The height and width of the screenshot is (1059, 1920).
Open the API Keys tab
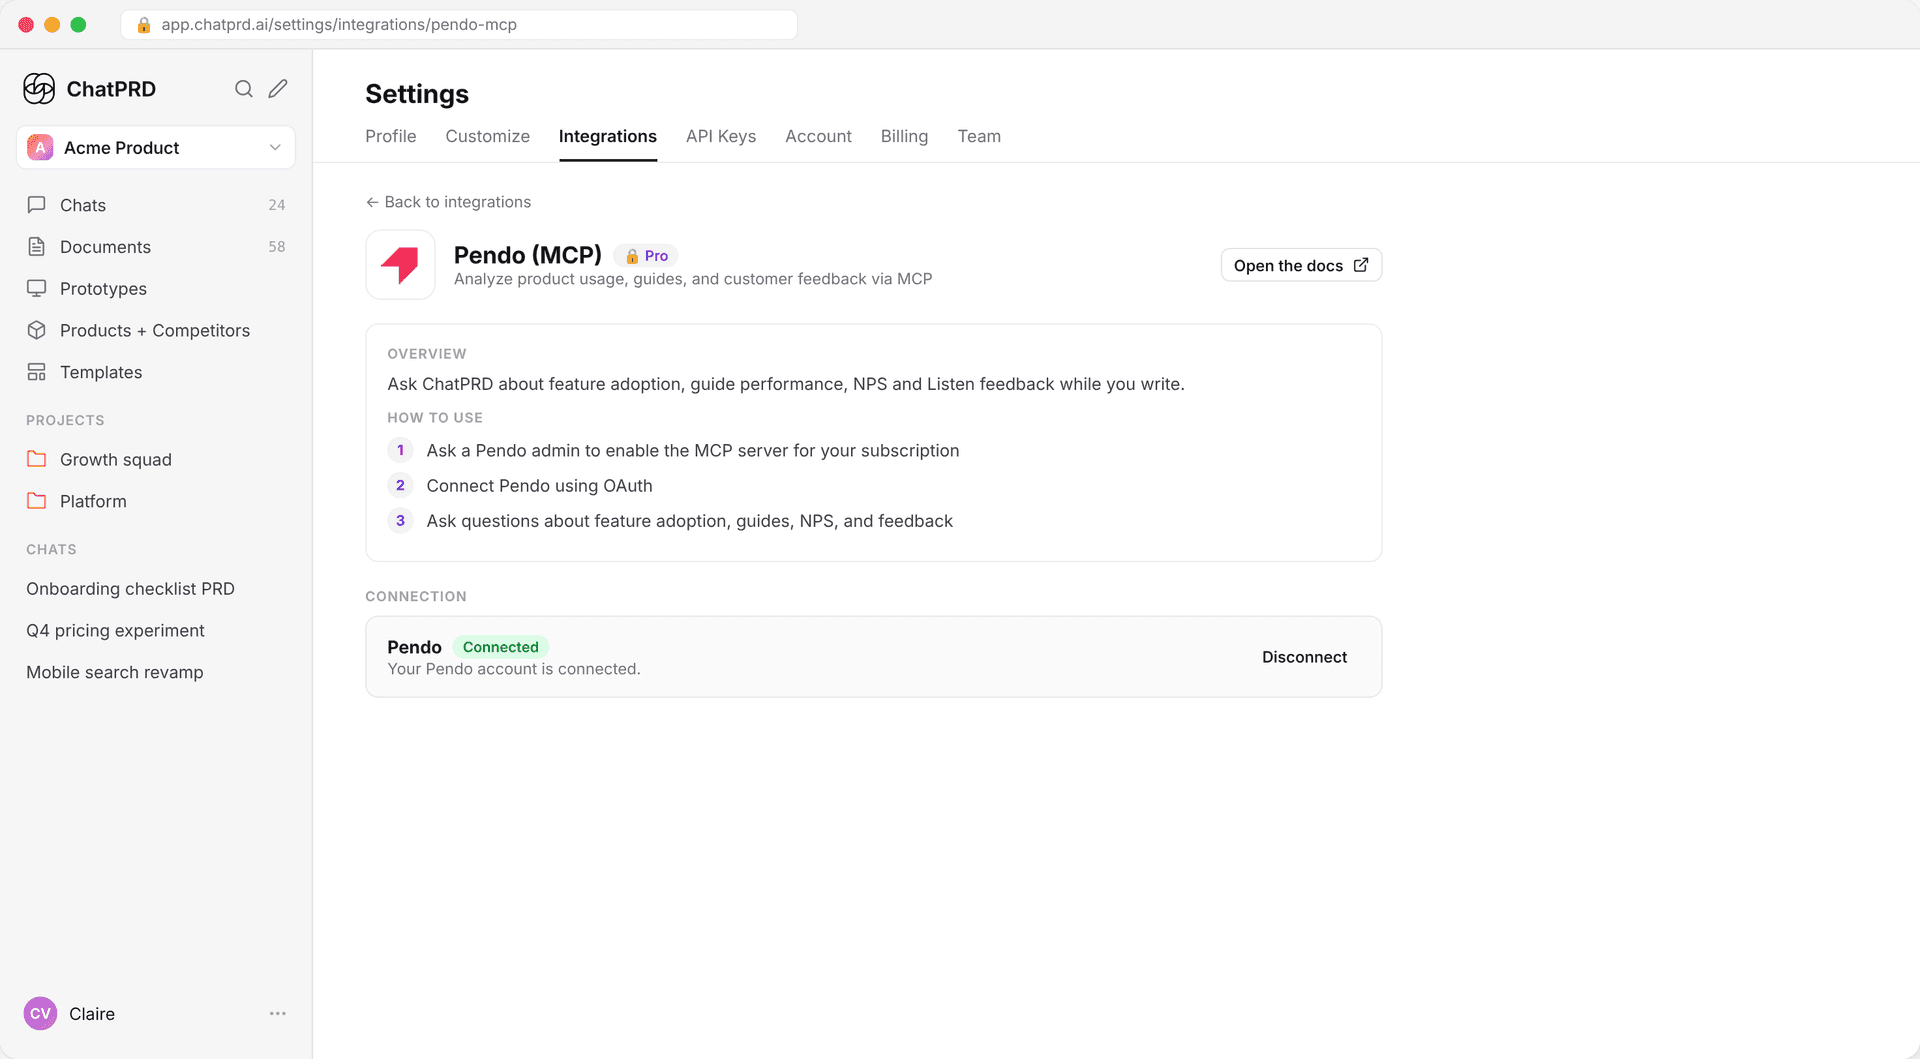pyautogui.click(x=721, y=136)
